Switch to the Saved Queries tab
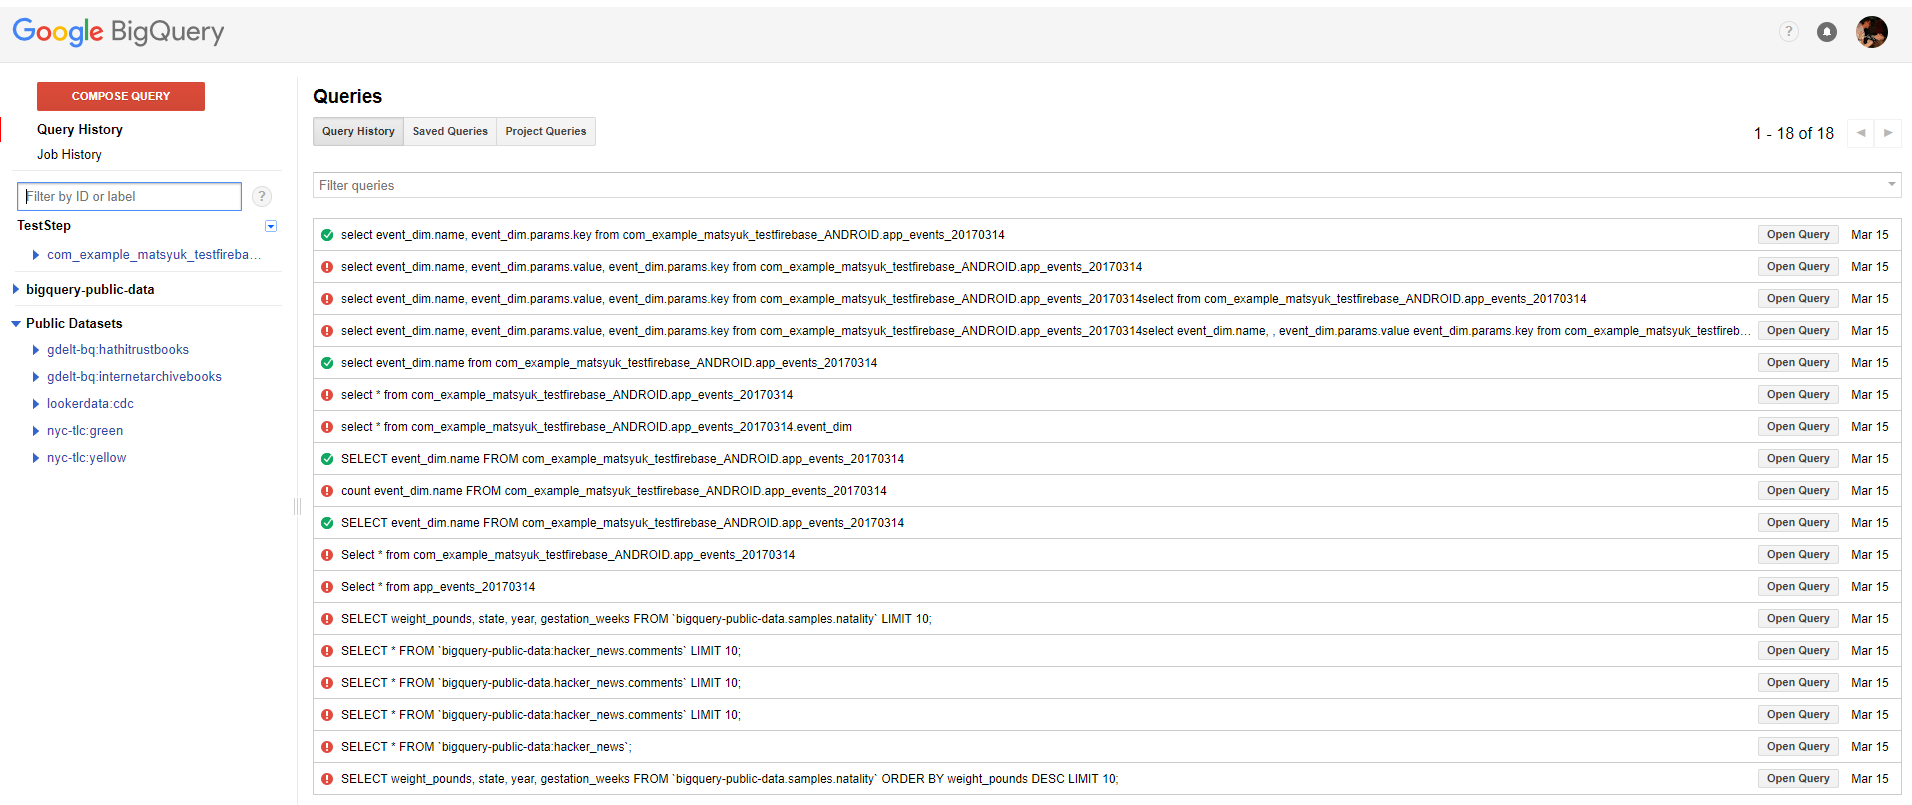The width and height of the screenshot is (1912, 805). click(450, 132)
